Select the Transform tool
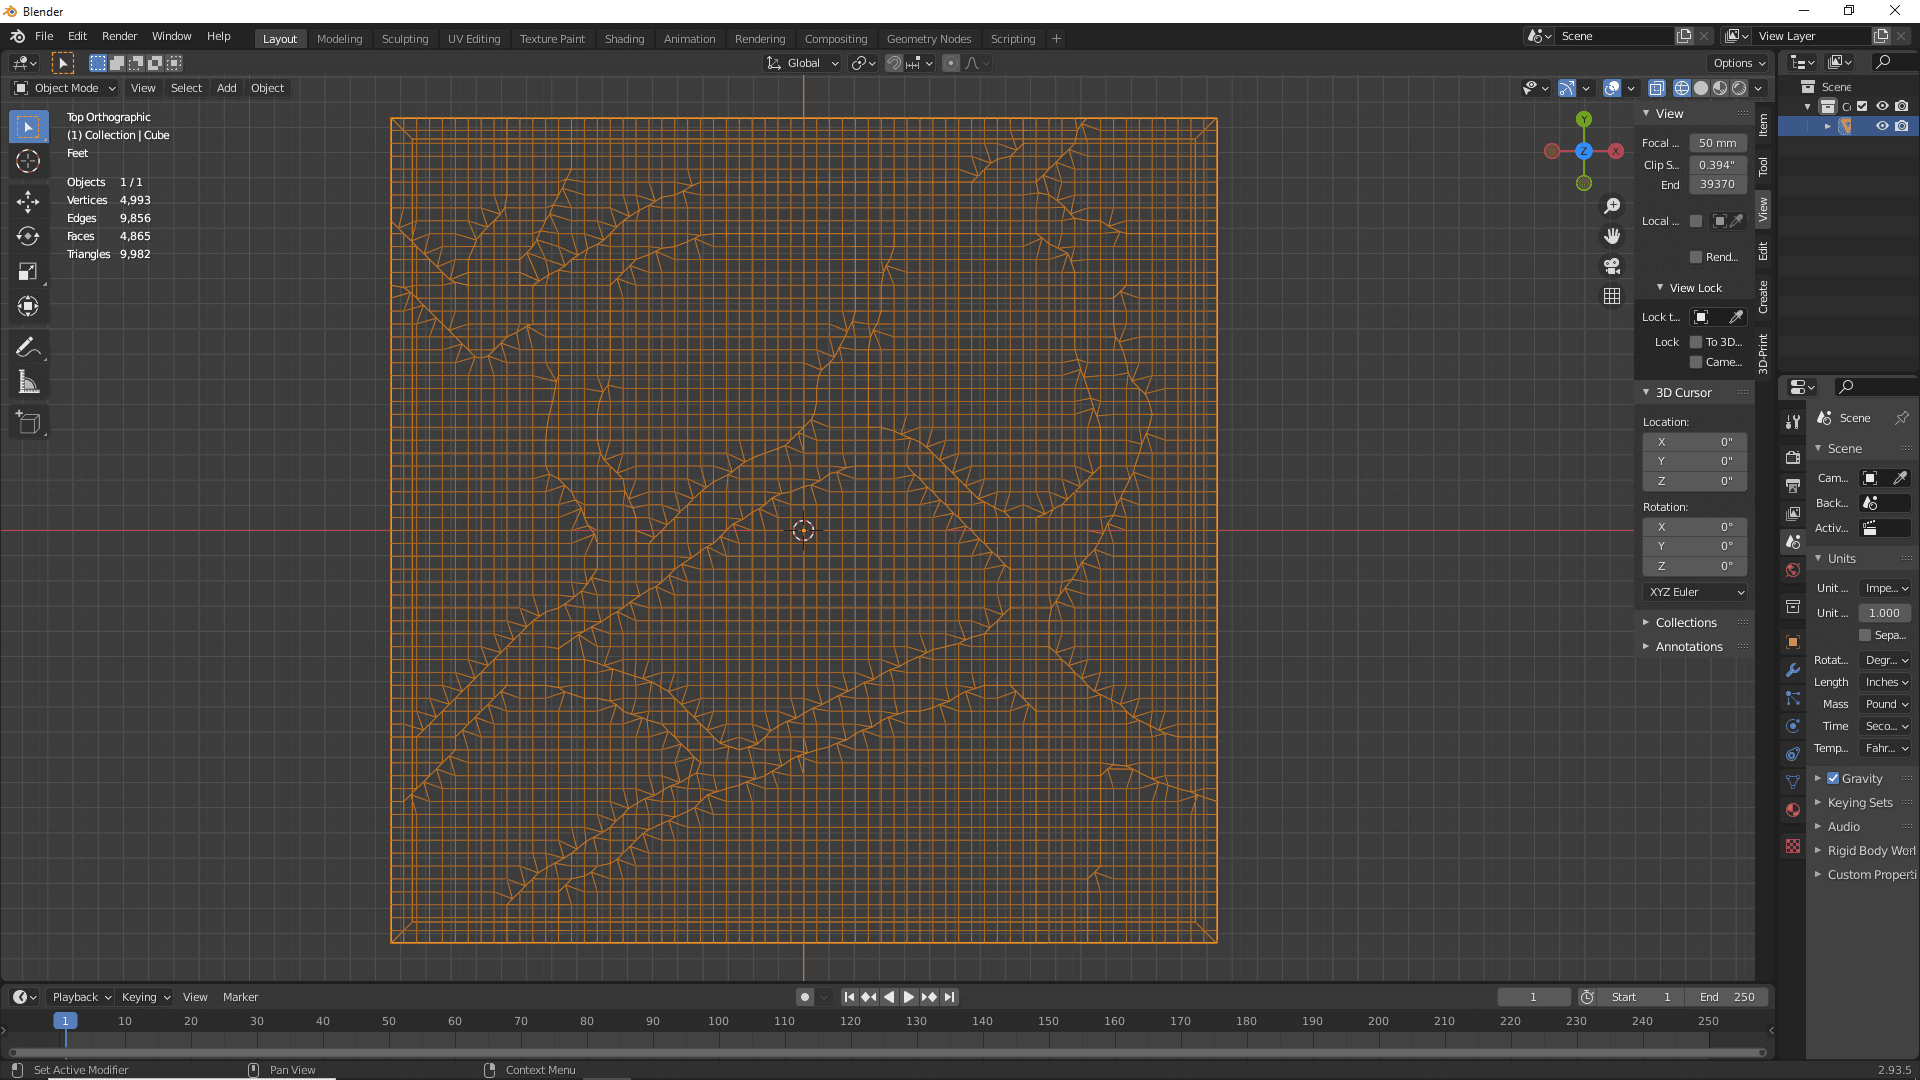The image size is (1920, 1080). [28, 307]
